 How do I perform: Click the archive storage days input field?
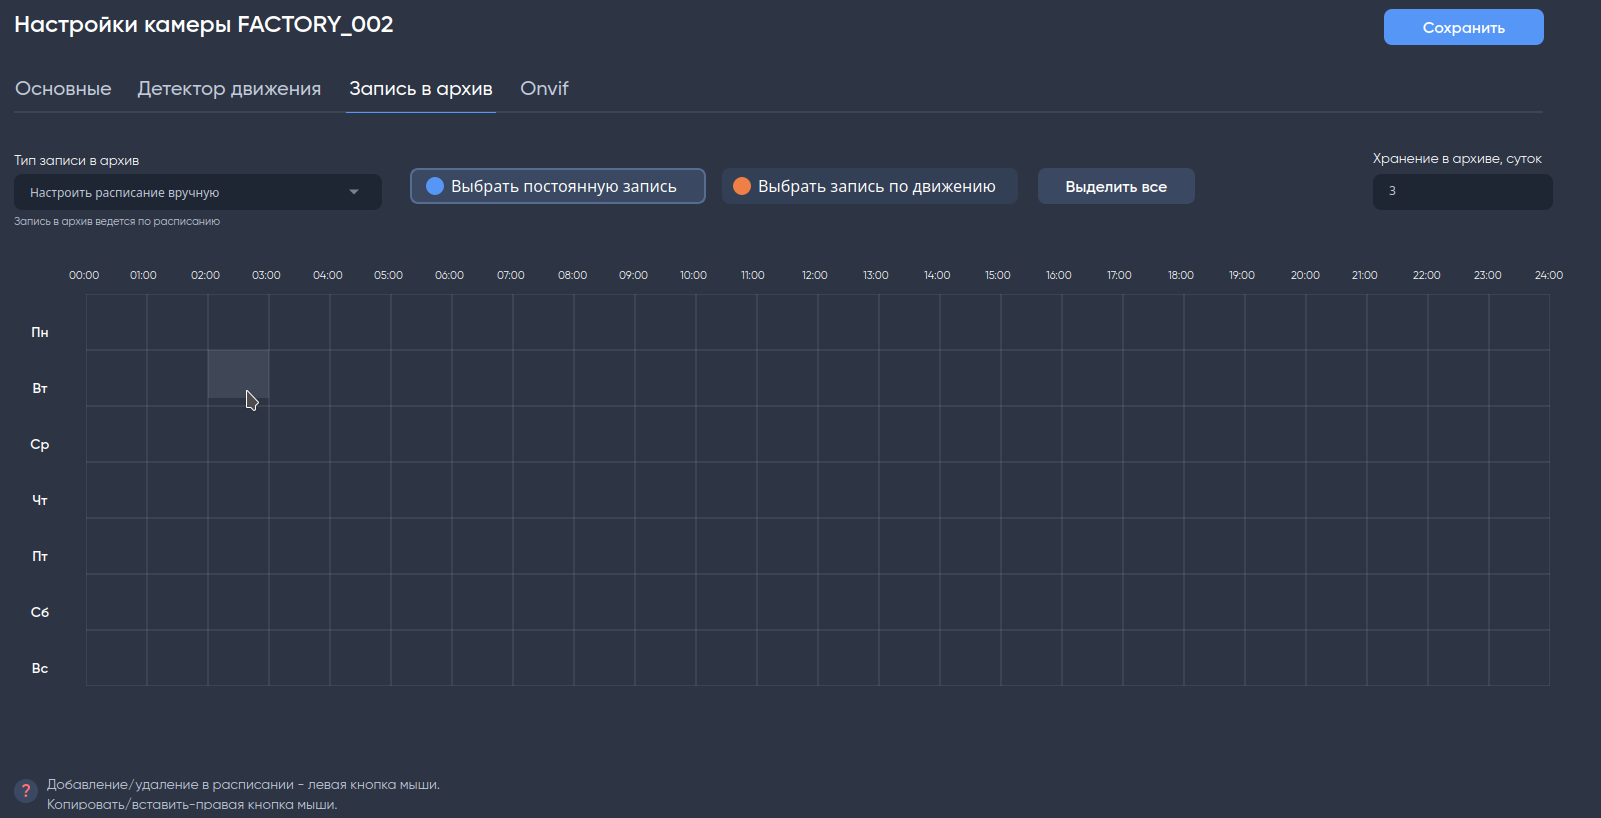click(1463, 192)
